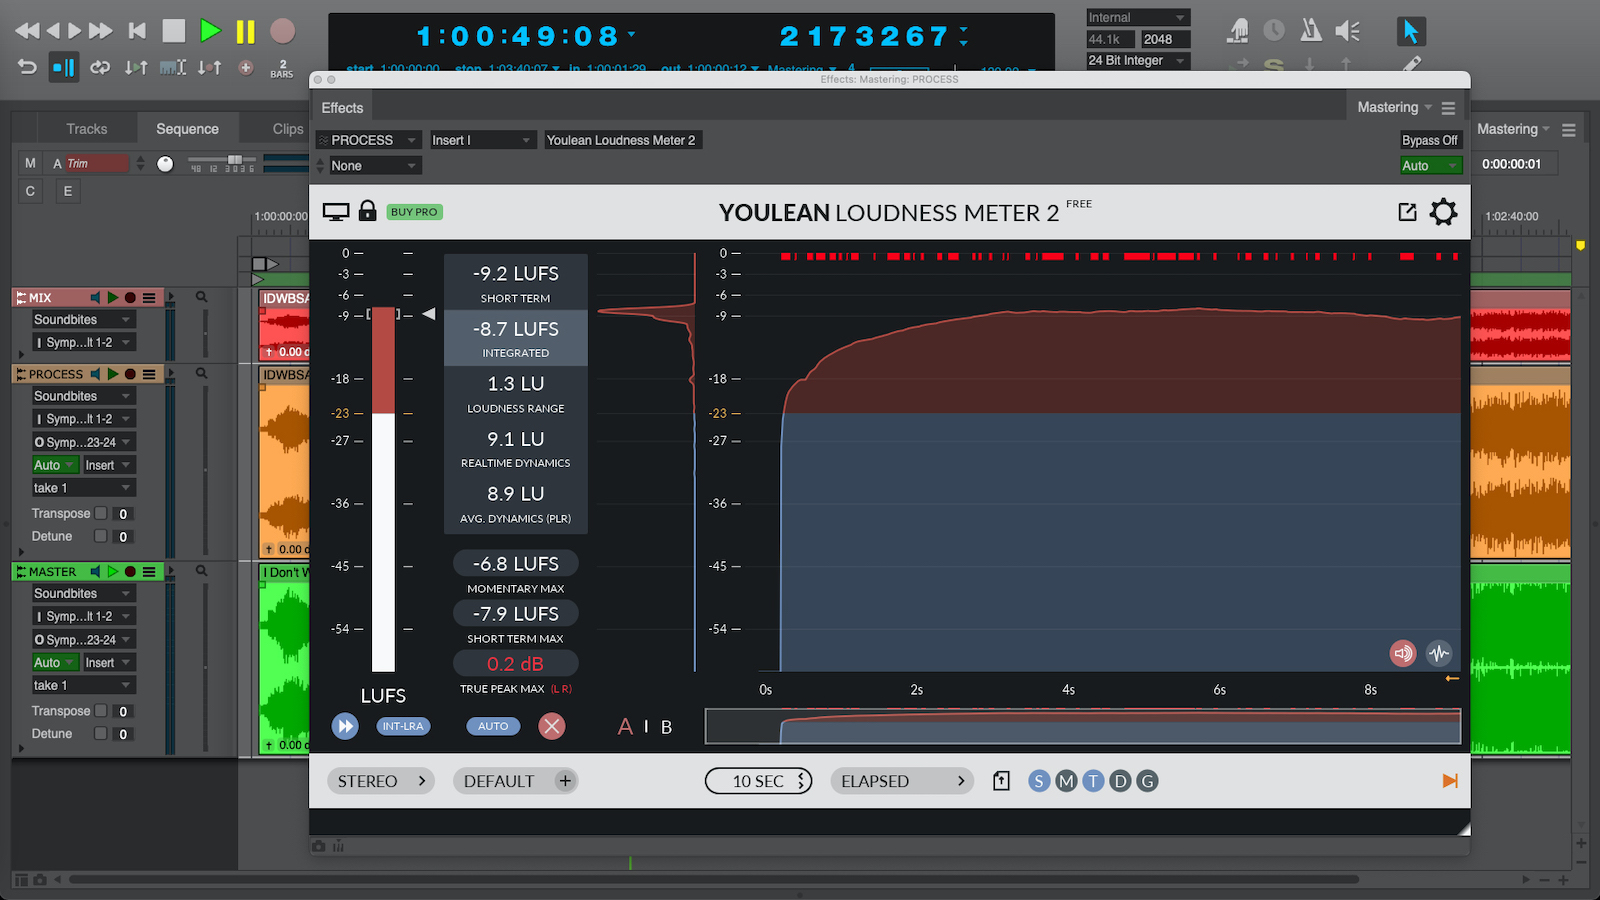
Task: Click the export file icon
Action: 1001,781
